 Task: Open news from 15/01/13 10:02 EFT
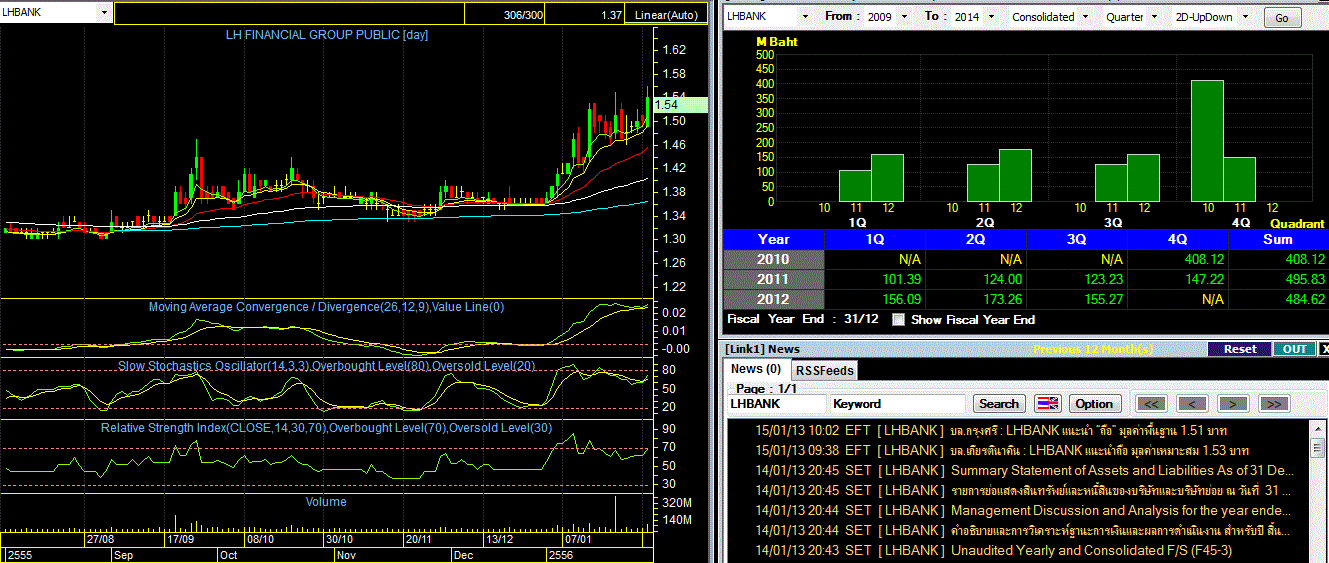1019,430
